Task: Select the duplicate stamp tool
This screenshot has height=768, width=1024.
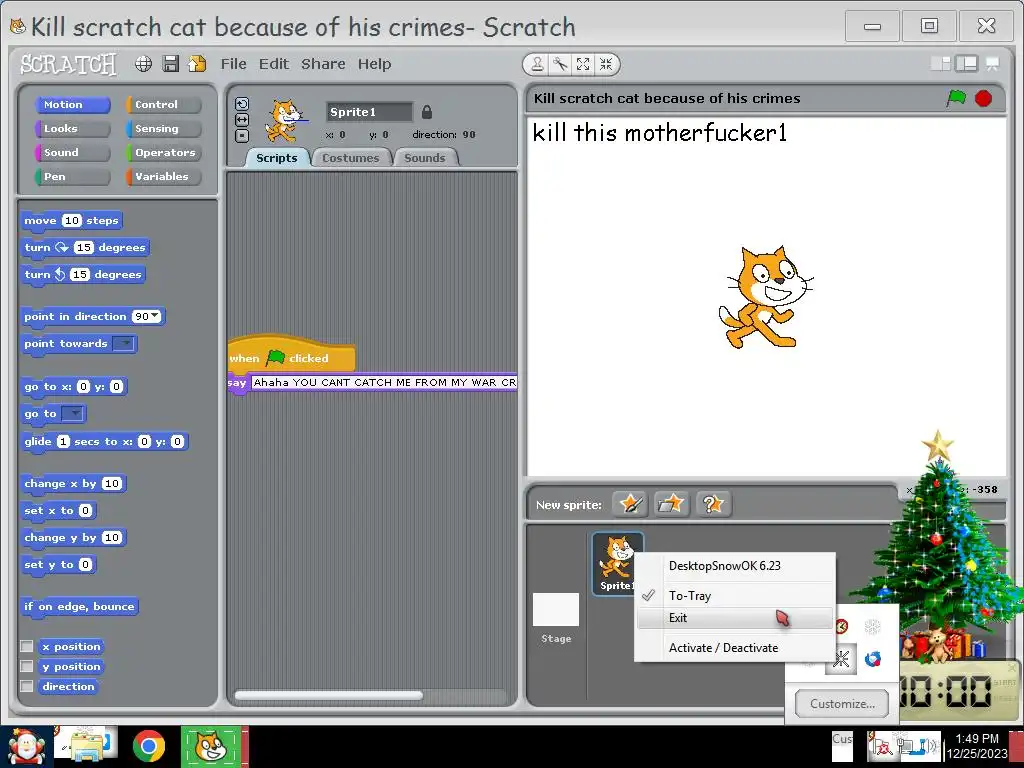Action: pyautogui.click(x=537, y=64)
